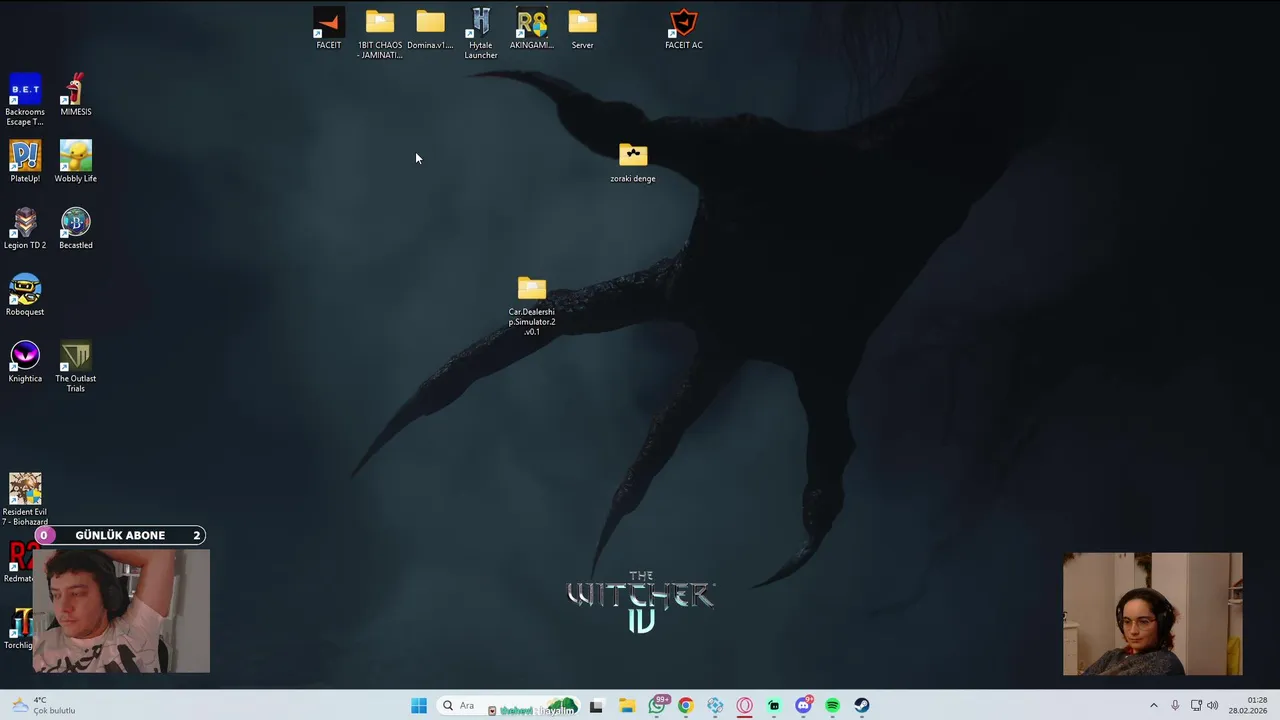Open the 1BIT CHAOS folder
This screenshot has width=1280, height=720.
pyautogui.click(x=380, y=33)
